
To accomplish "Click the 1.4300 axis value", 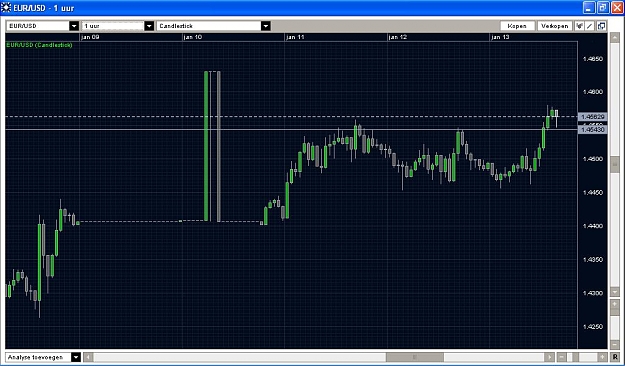I will coord(593,293).
